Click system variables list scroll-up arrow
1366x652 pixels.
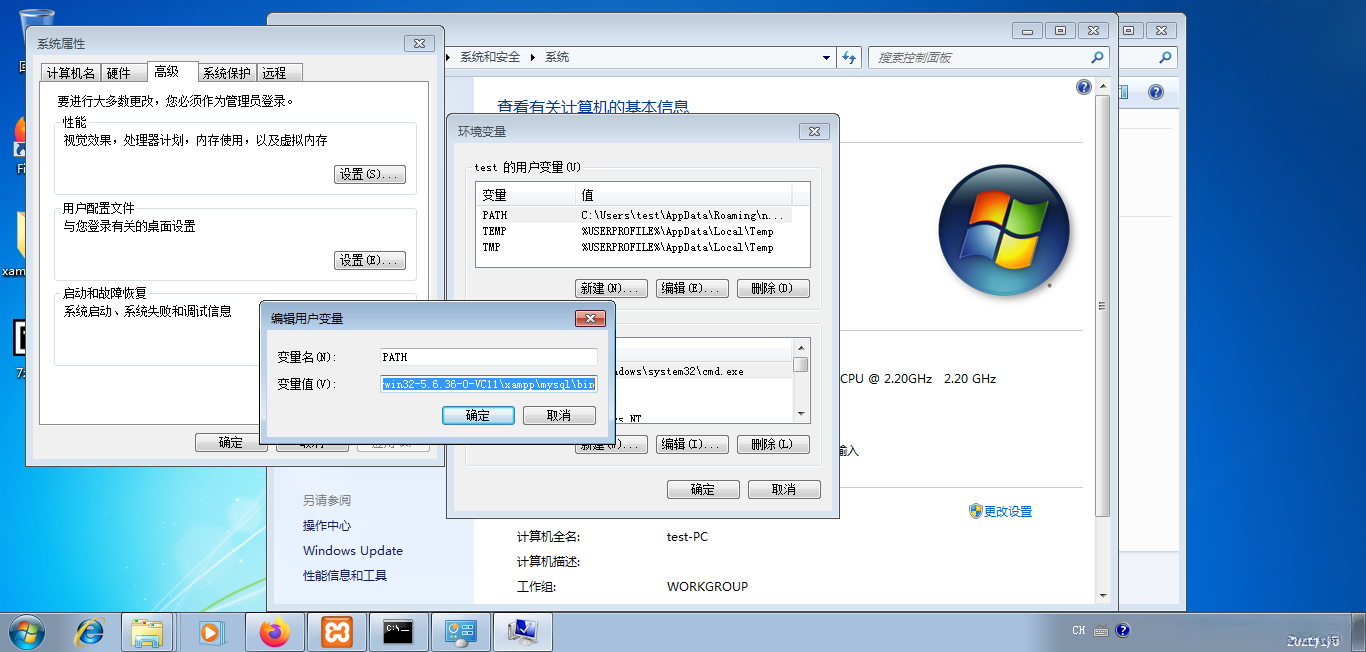coord(800,347)
